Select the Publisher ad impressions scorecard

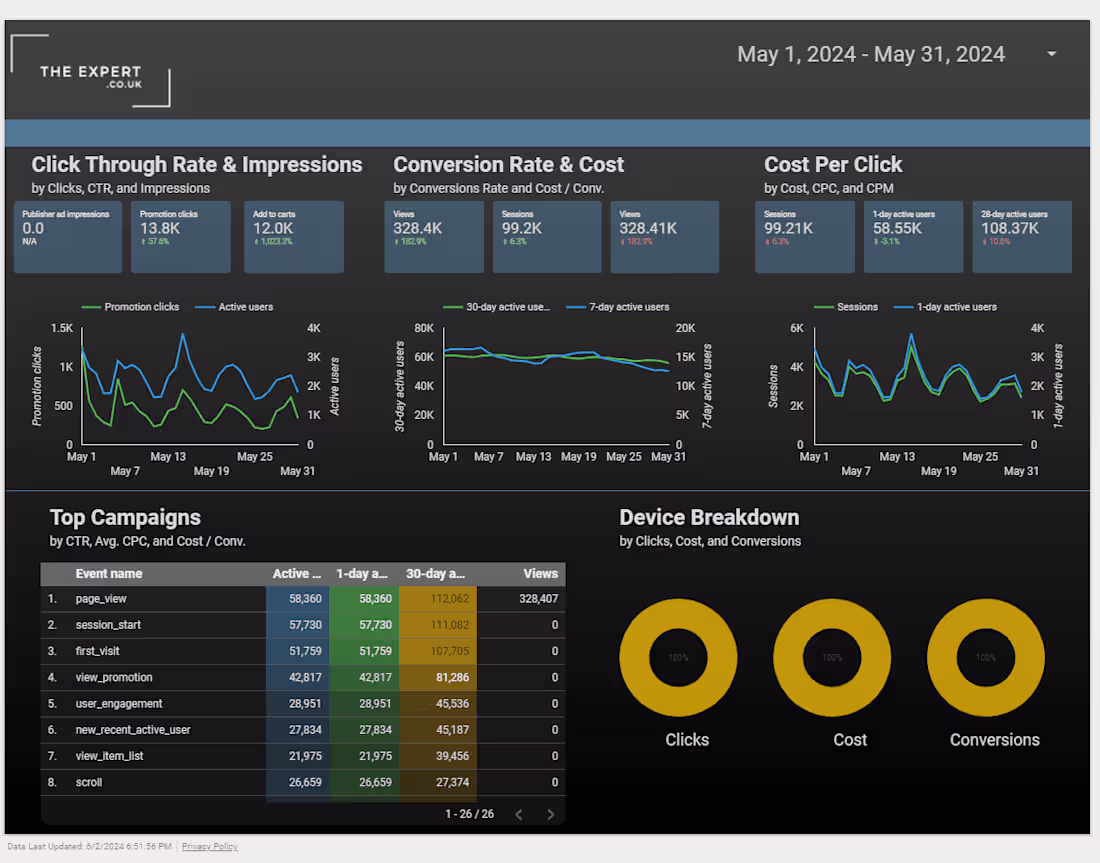click(66, 237)
